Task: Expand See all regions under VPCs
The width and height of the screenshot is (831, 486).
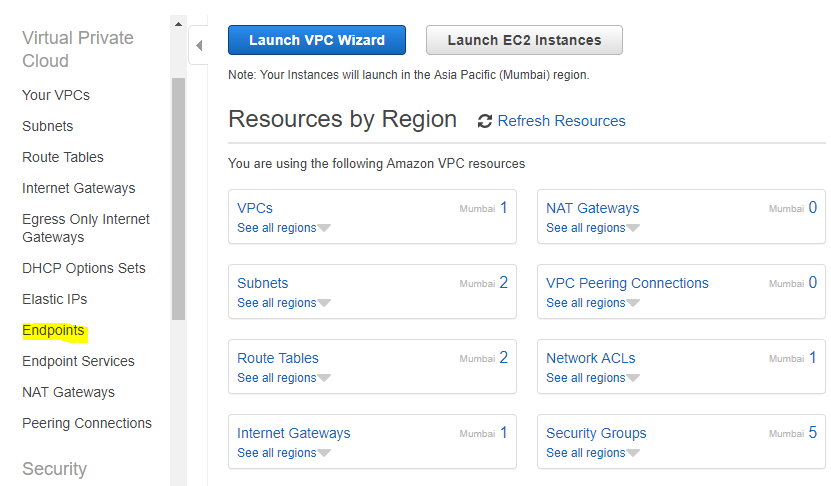Action: 284,228
